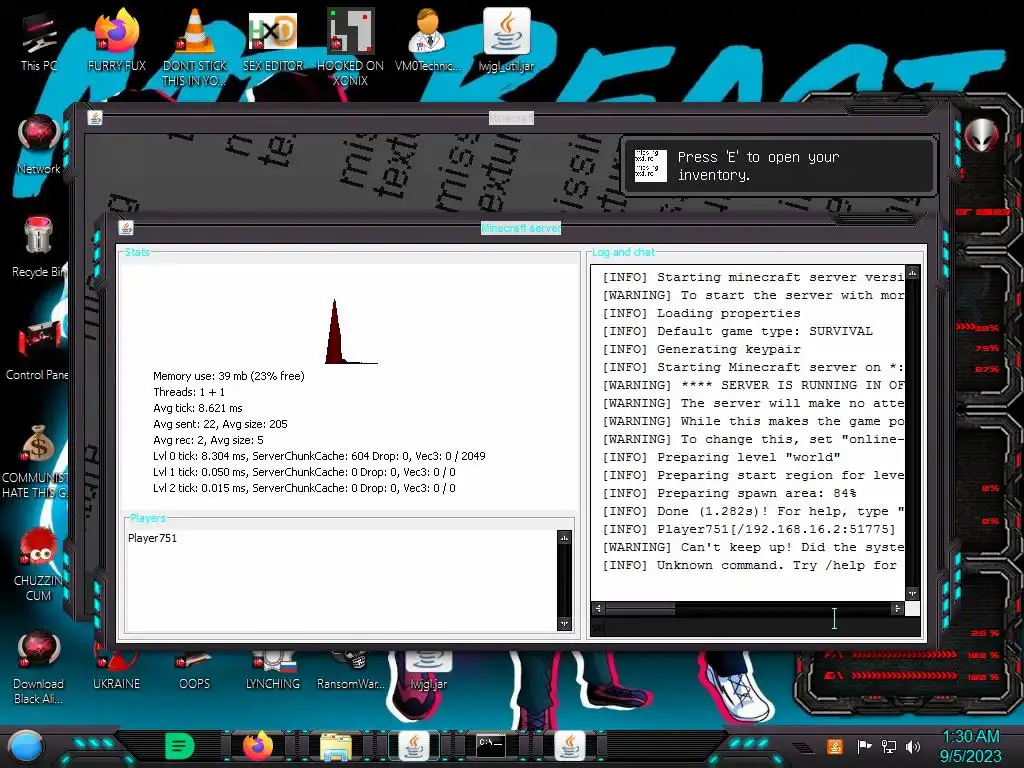
Task: Click the volume speaker tray icon
Action: (x=913, y=747)
